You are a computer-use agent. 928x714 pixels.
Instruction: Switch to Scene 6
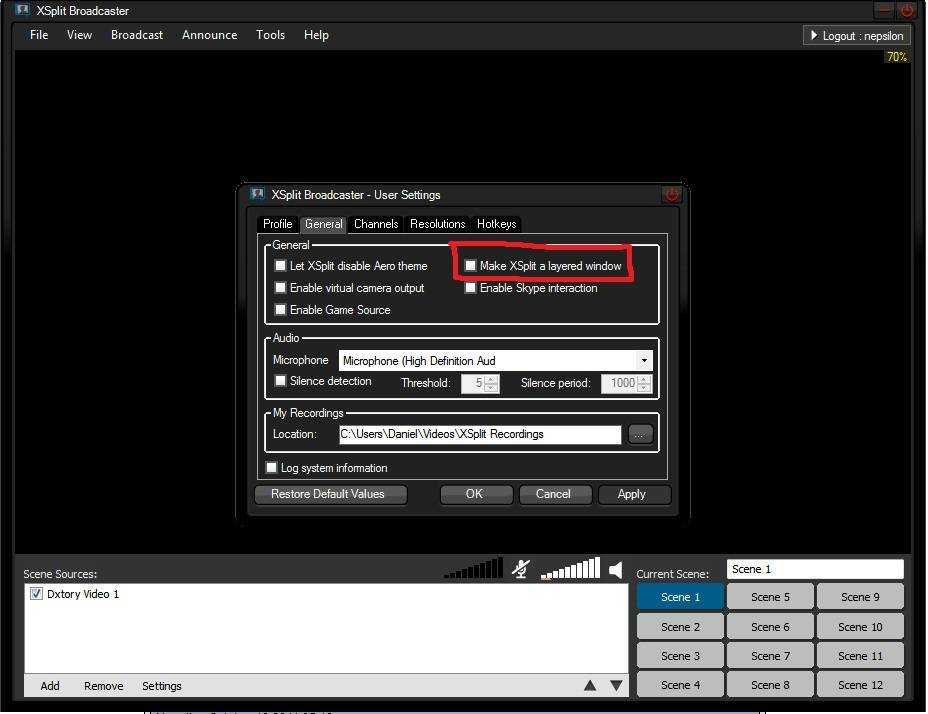(x=770, y=626)
